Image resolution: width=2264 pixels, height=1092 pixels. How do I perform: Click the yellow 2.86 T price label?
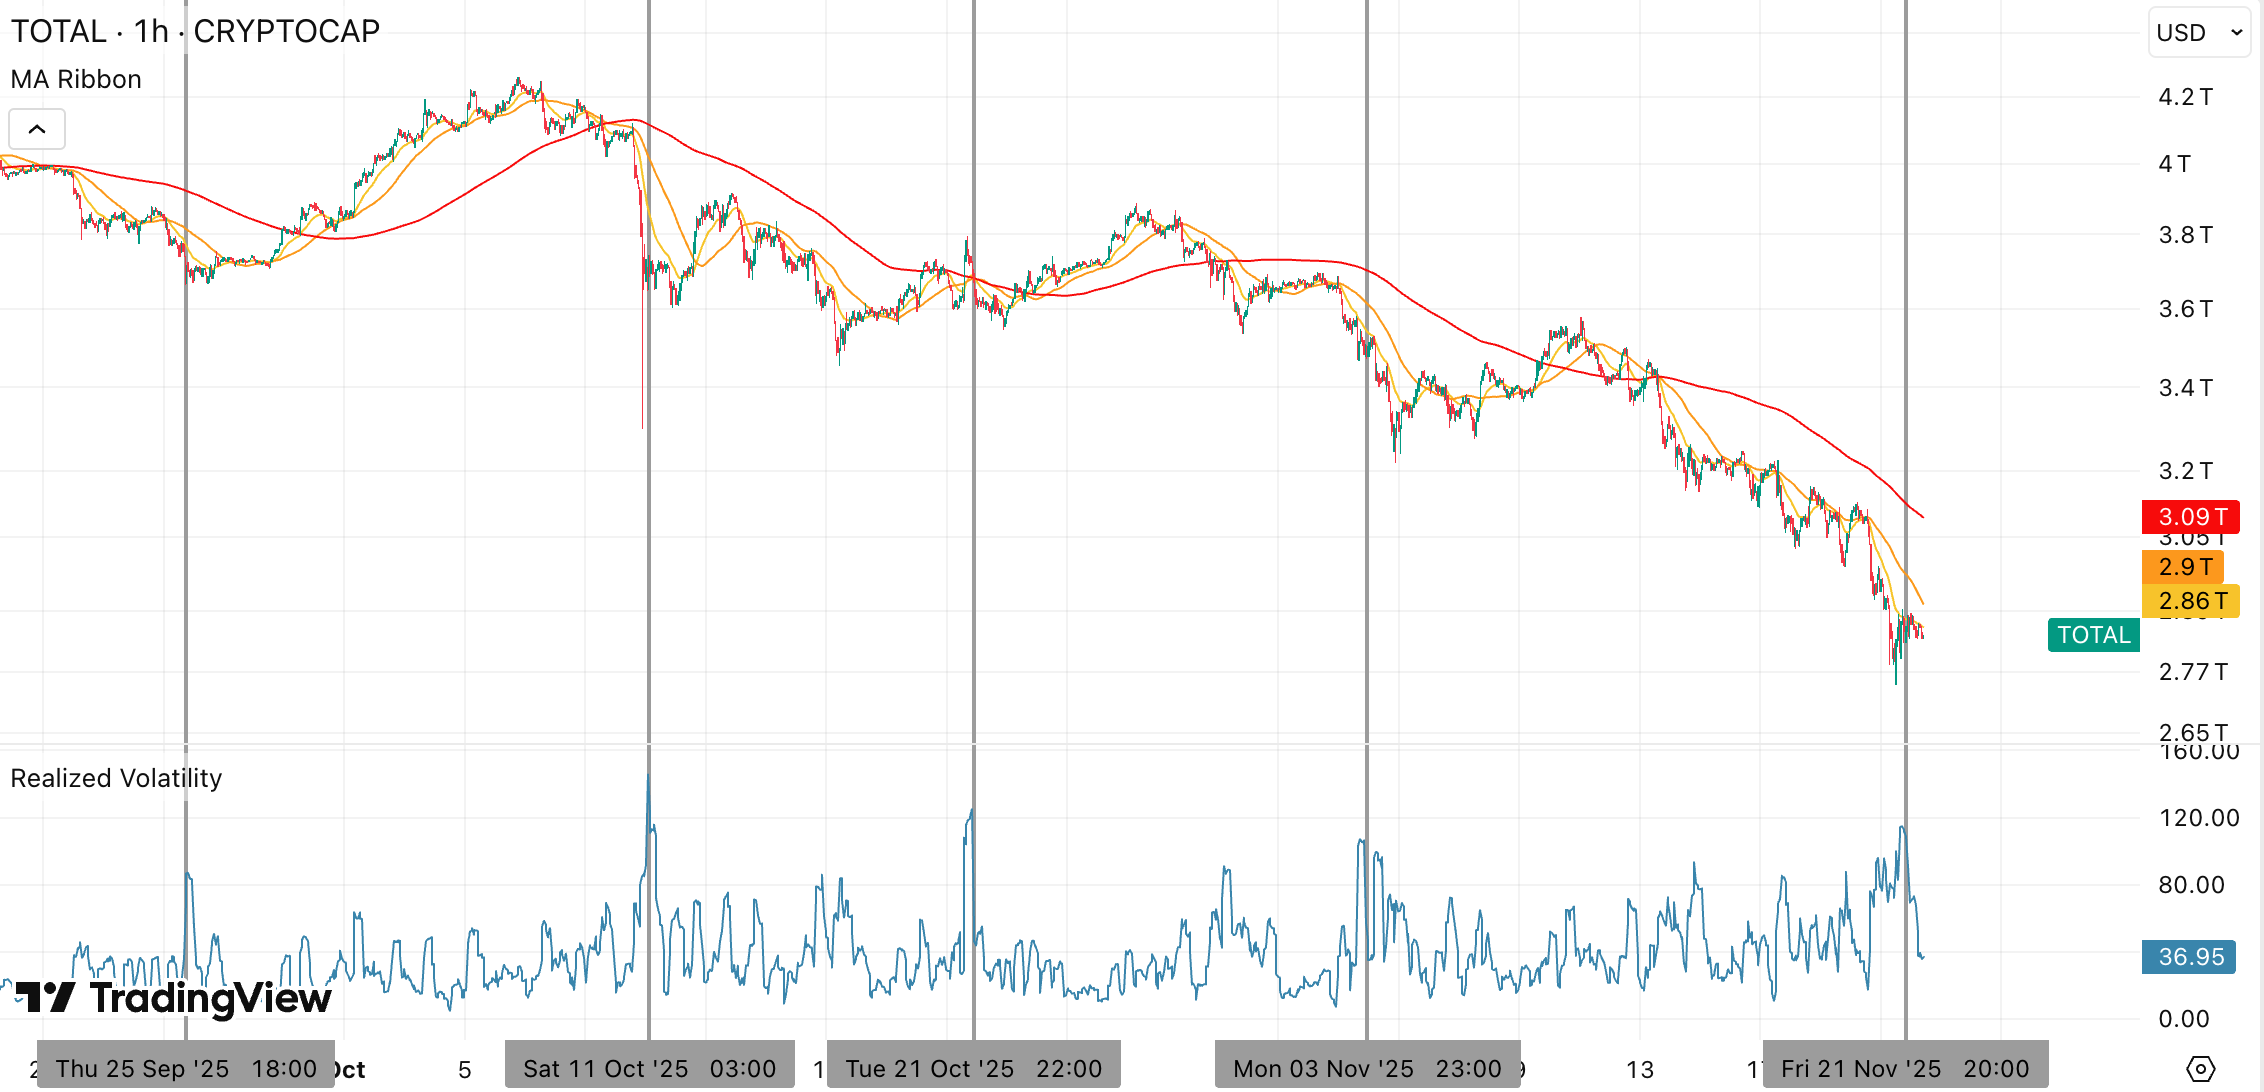point(2190,601)
